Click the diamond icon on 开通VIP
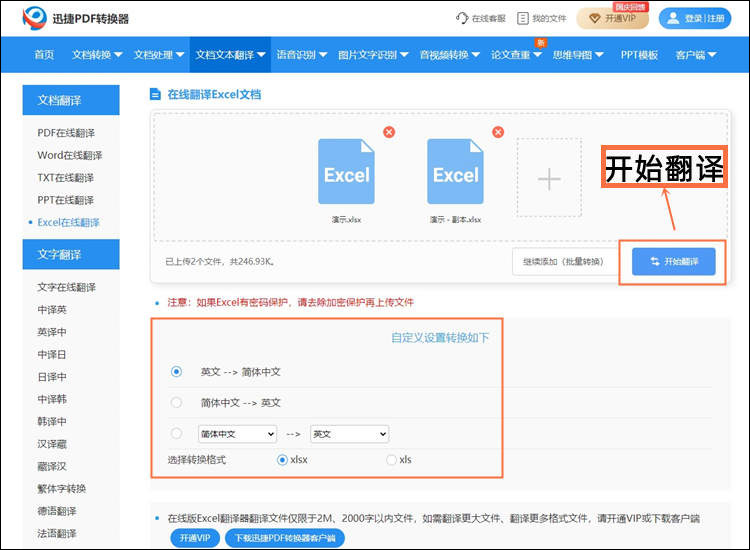The image size is (750, 550). [595, 19]
